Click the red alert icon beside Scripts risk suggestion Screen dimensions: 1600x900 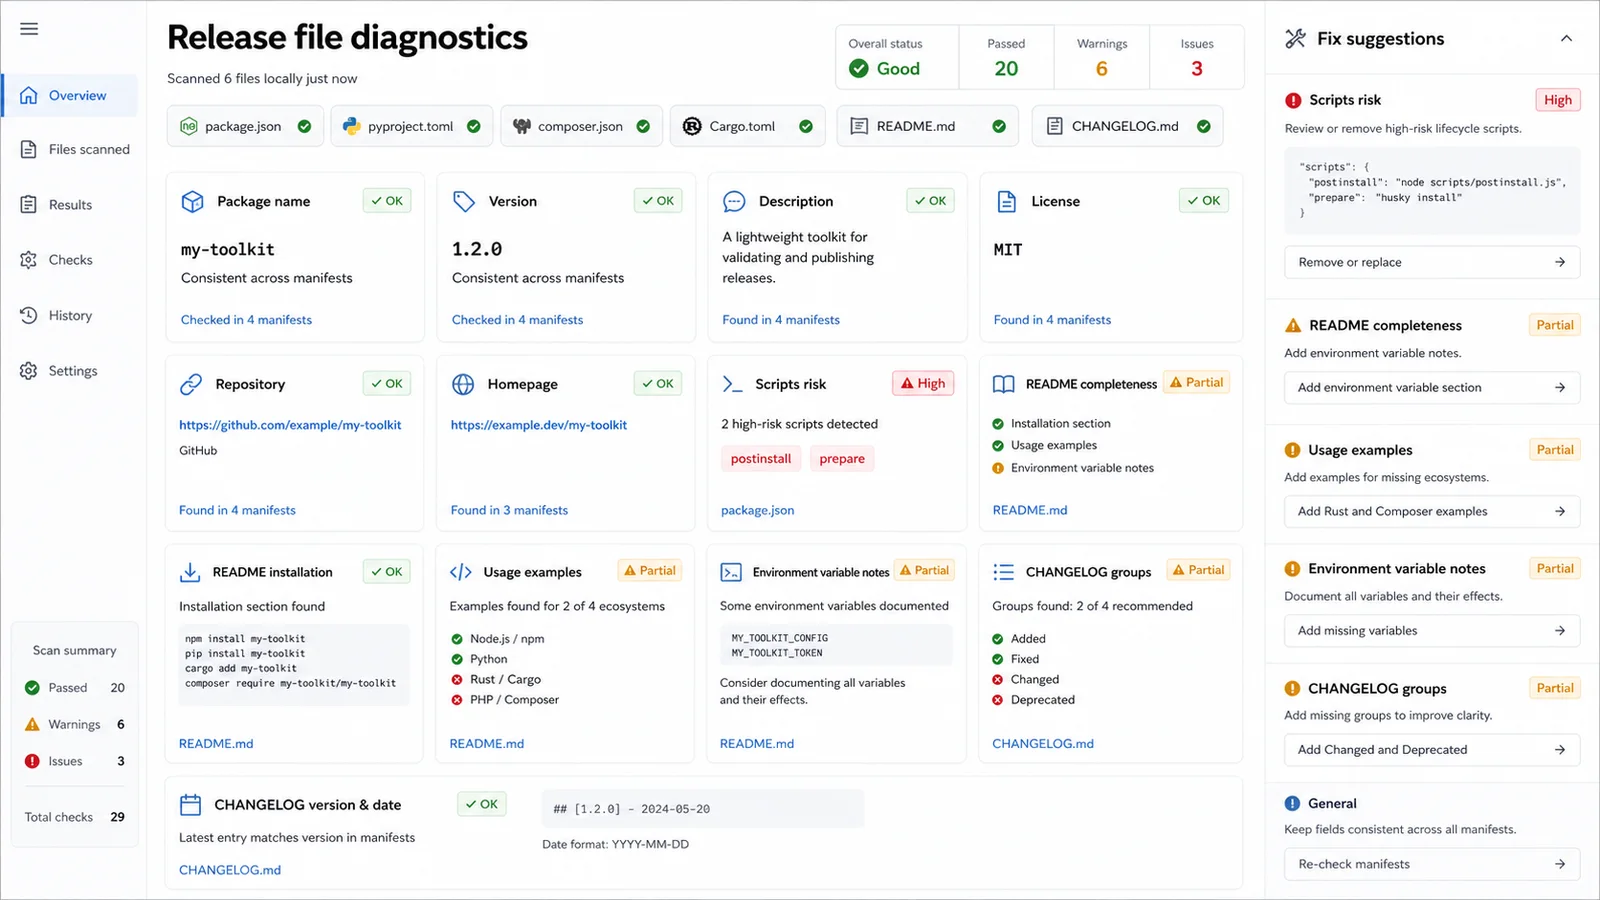pyautogui.click(x=1293, y=100)
